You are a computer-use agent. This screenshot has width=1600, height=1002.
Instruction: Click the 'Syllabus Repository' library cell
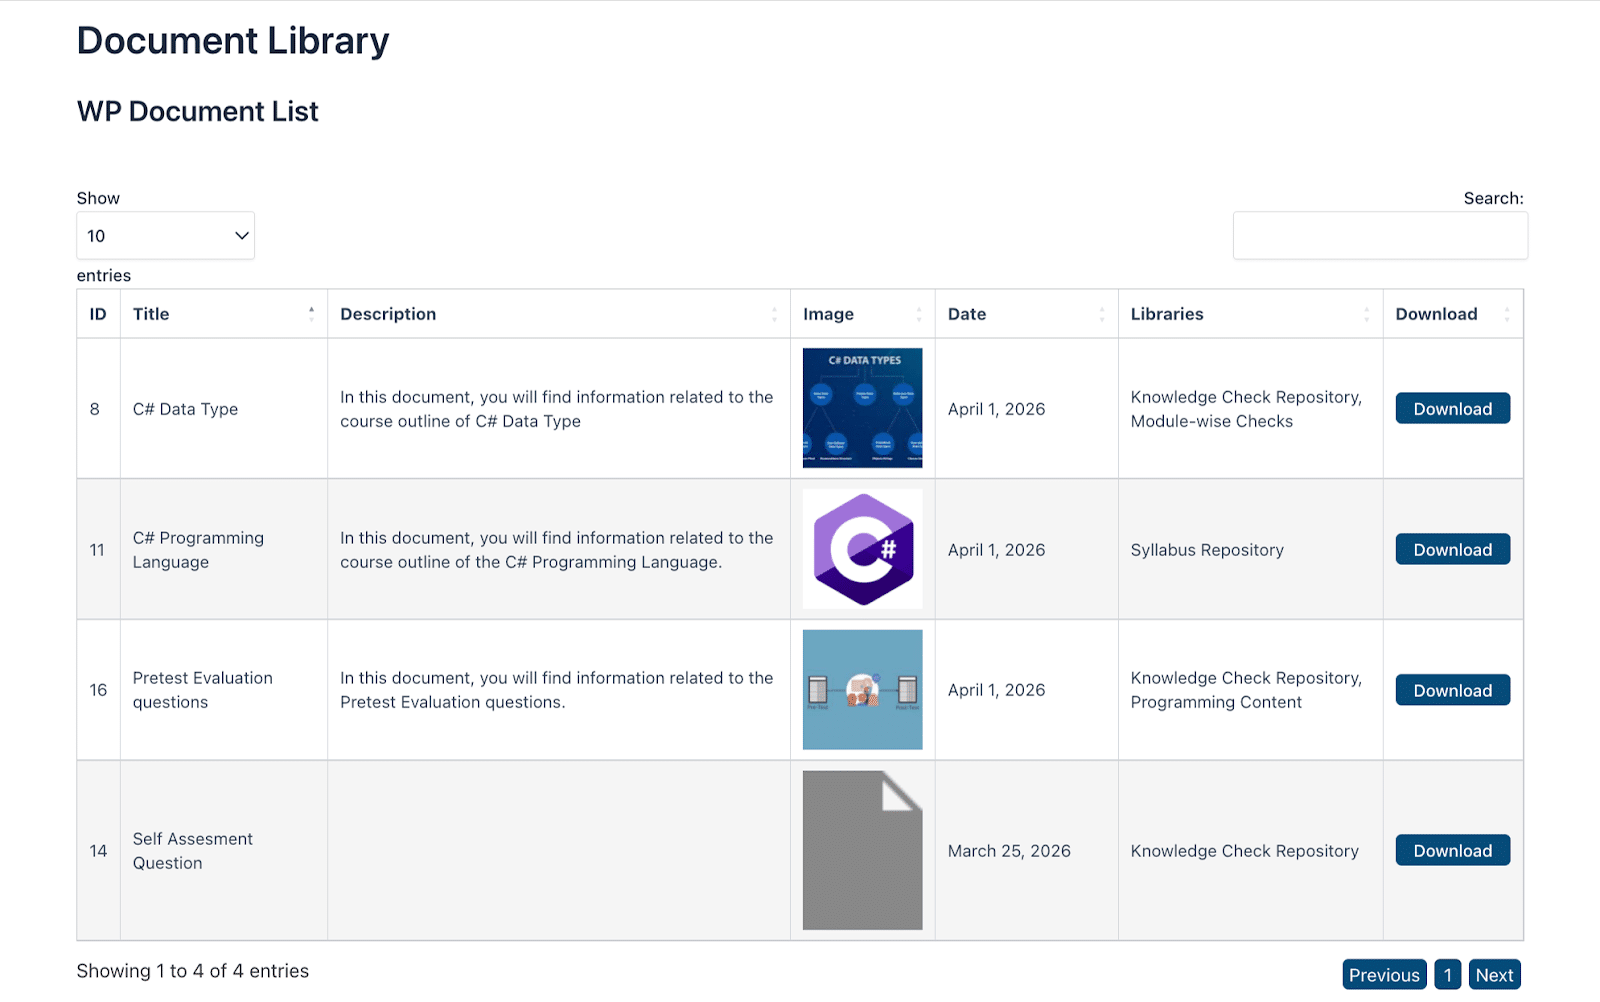tap(1251, 550)
